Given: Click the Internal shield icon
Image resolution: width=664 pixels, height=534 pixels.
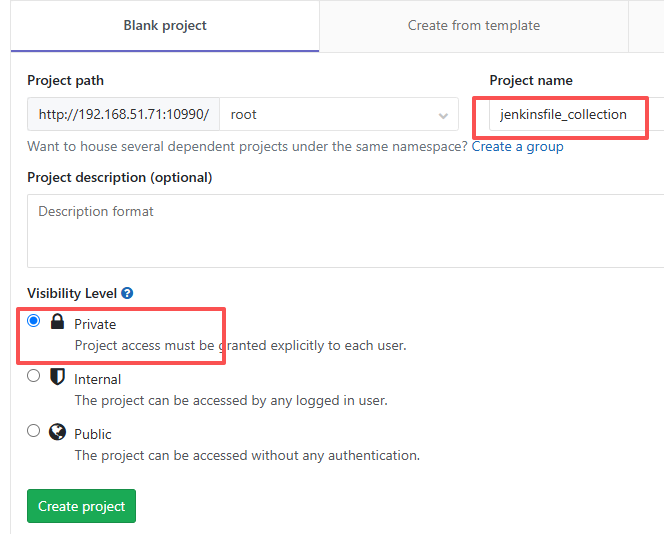Looking at the screenshot, I should [57, 376].
